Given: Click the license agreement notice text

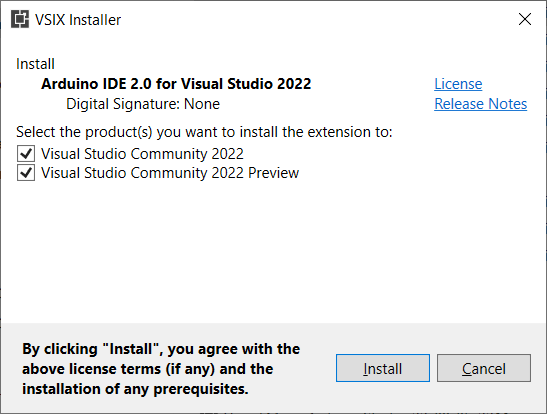Looking at the screenshot, I should pos(161,369).
